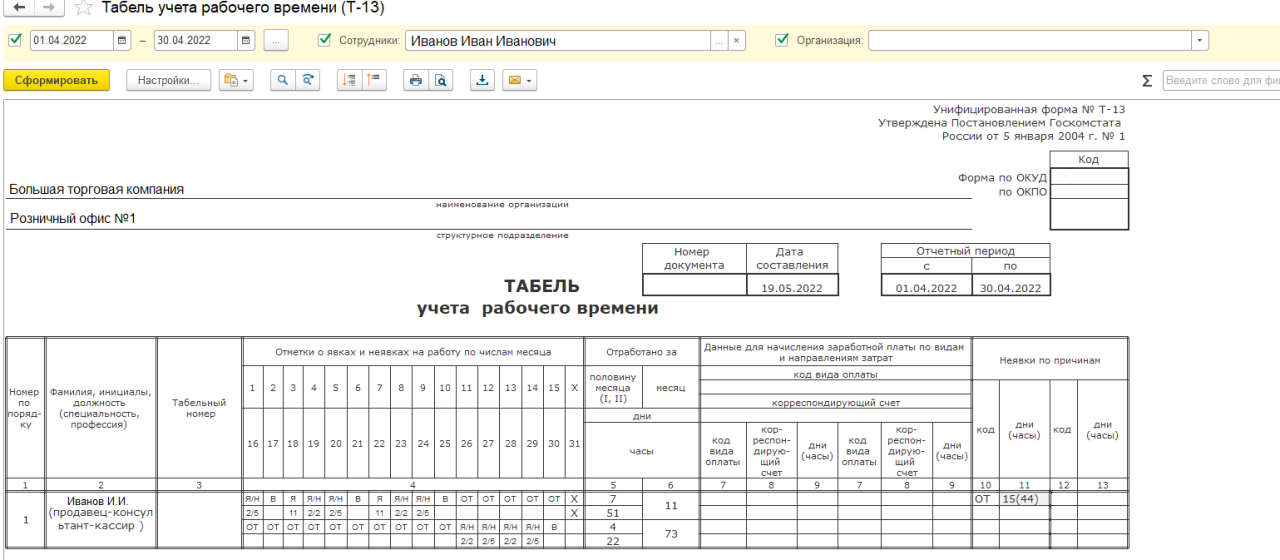Screen dimensions: 1280x560
Task: Click the magnifier Find icon in toolbar
Action: (x=282, y=81)
